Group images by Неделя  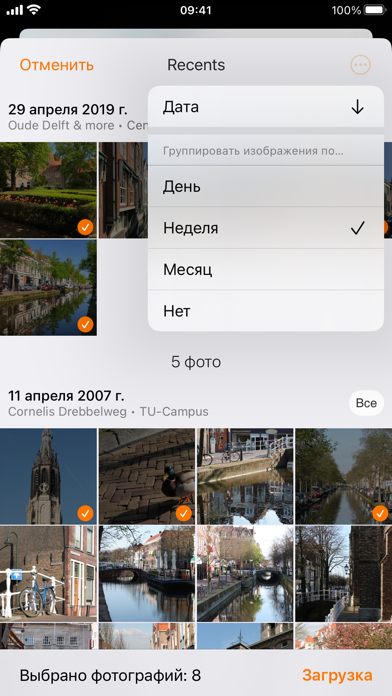pos(265,228)
